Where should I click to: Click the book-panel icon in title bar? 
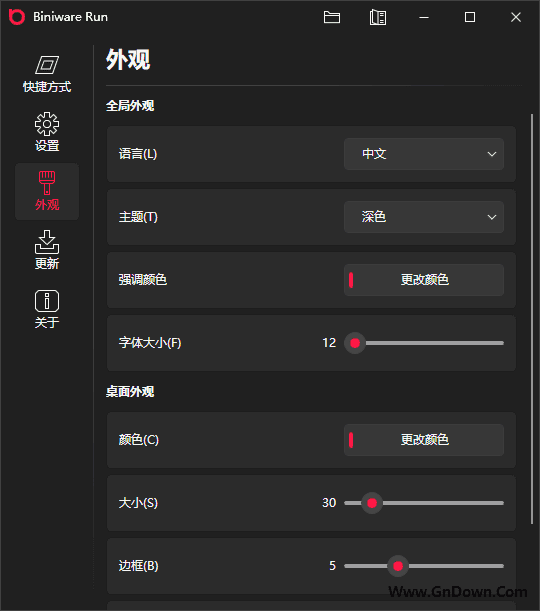[378, 17]
